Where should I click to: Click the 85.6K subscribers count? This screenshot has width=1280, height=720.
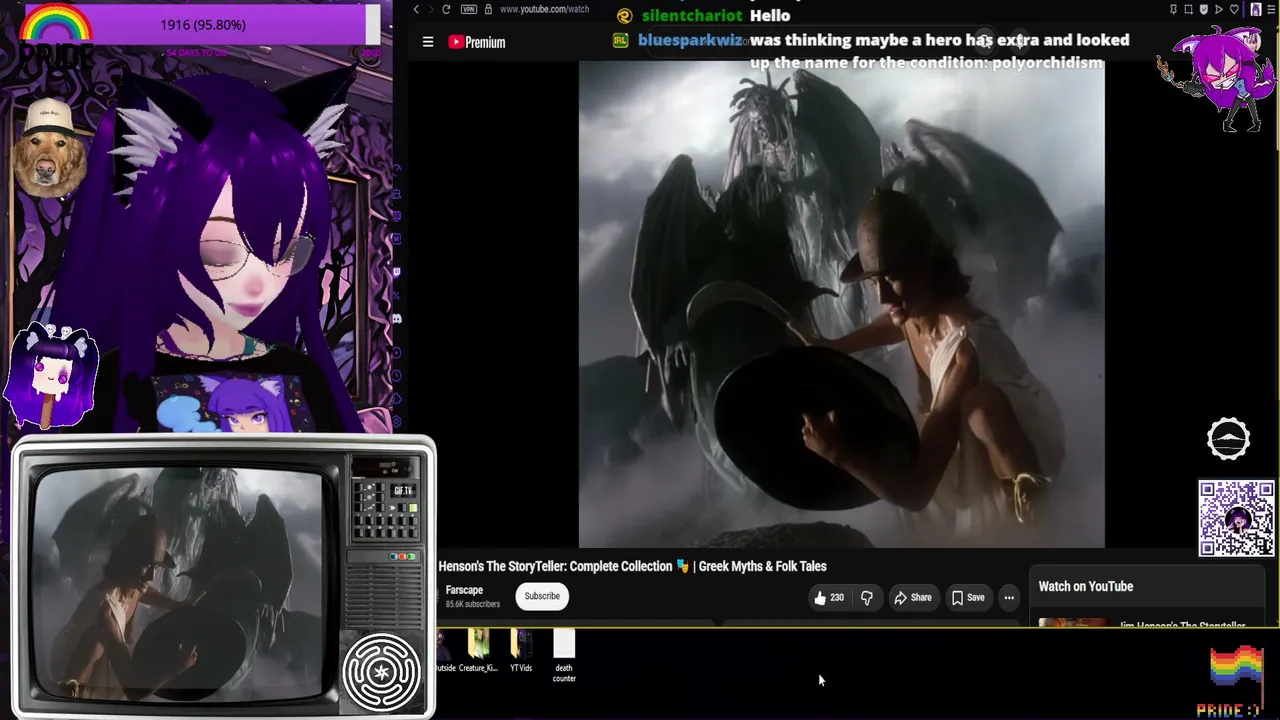click(473, 604)
